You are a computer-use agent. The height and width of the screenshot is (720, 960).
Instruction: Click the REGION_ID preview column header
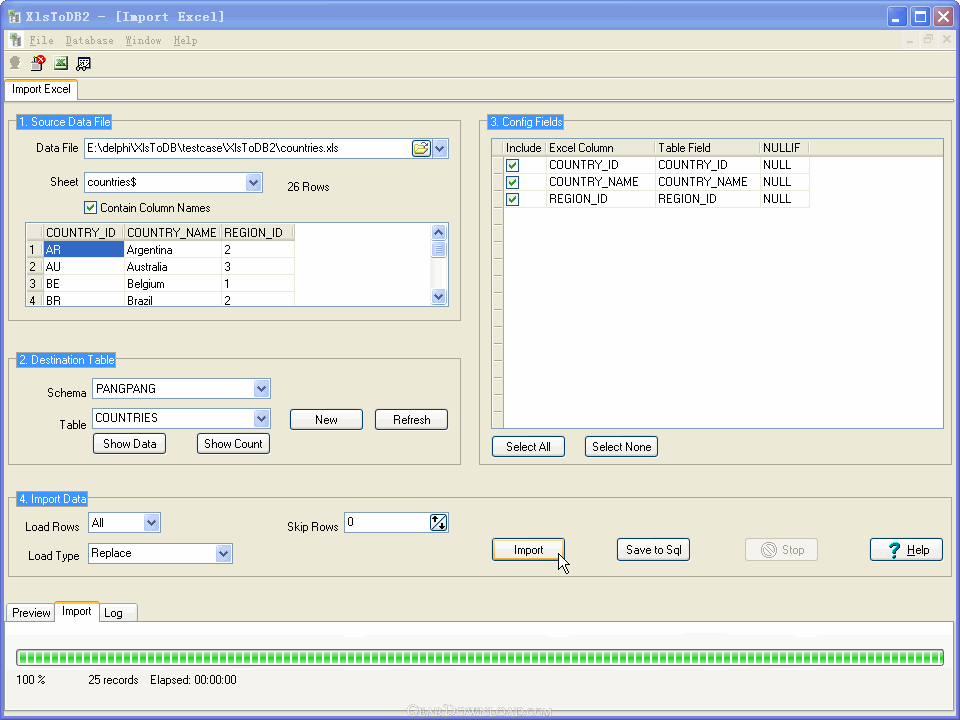pos(258,233)
